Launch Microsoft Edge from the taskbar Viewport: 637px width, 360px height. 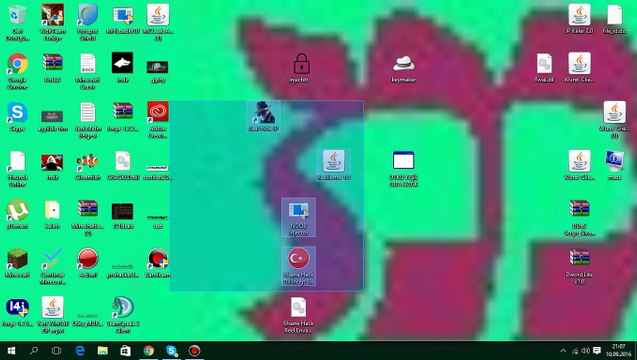[80, 350]
